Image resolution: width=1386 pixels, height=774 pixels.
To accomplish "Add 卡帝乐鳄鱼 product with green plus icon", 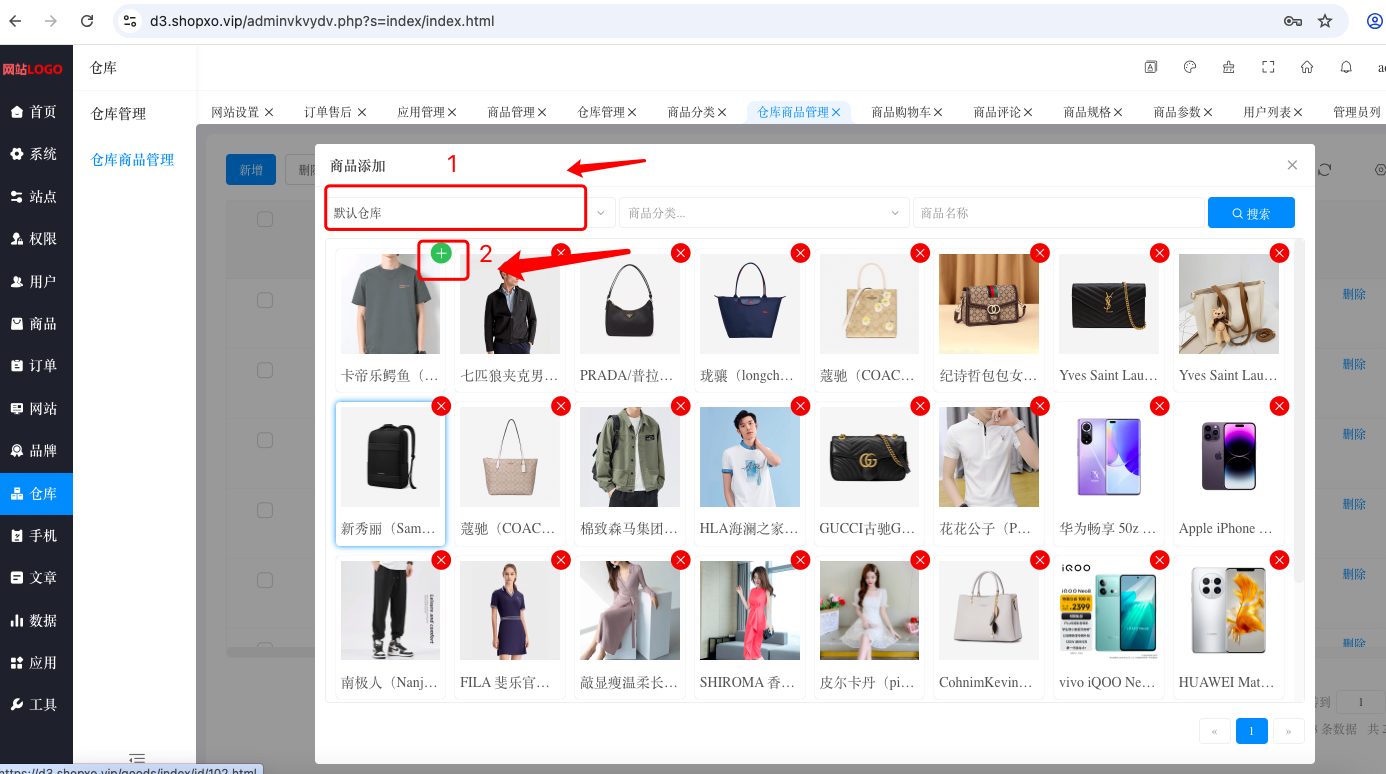I will coord(441,253).
